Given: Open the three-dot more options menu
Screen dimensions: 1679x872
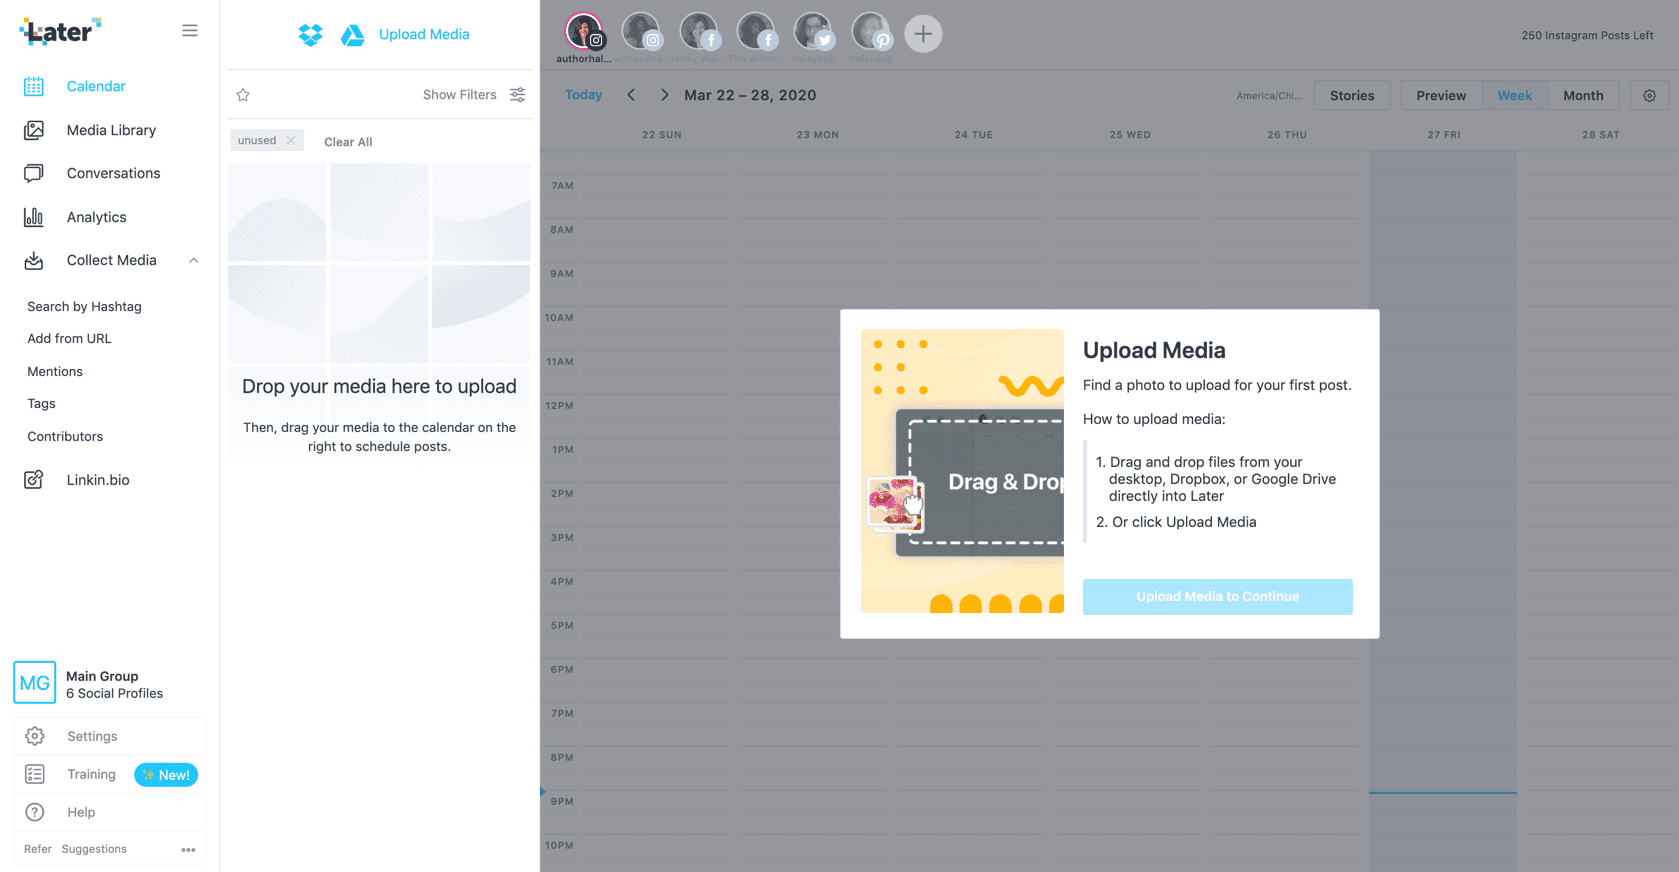Looking at the screenshot, I should tap(188, 850).
